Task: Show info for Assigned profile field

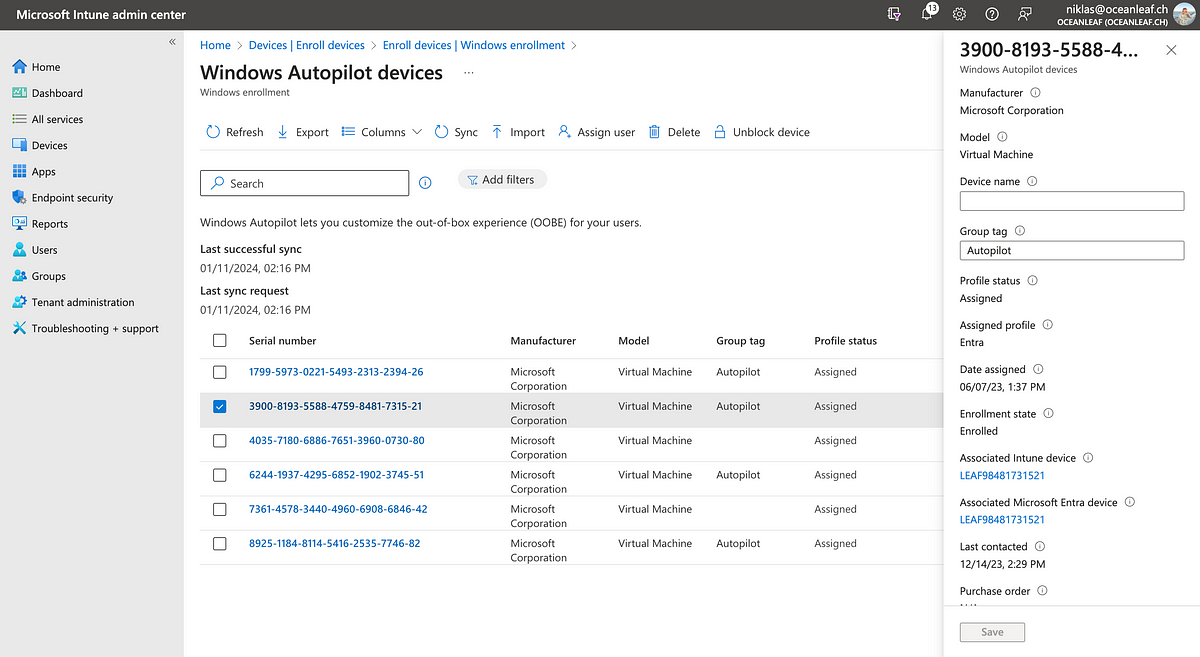Action: [x=1048, y=325]
